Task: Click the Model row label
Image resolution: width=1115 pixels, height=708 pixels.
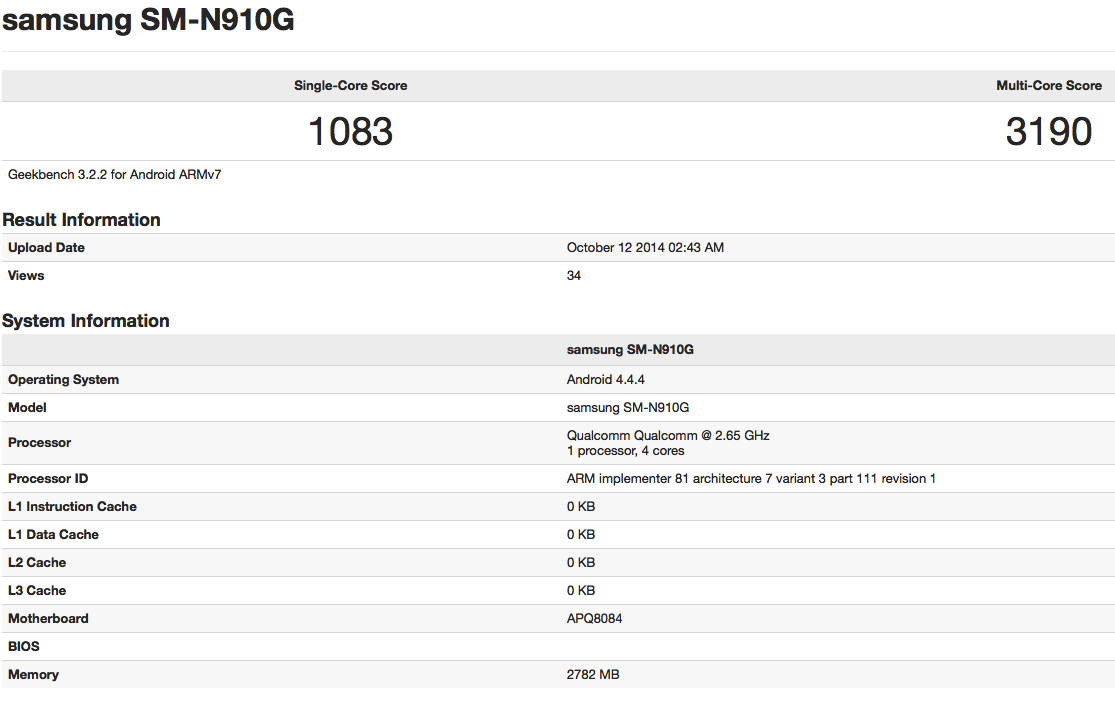Action: pos(28,408)
